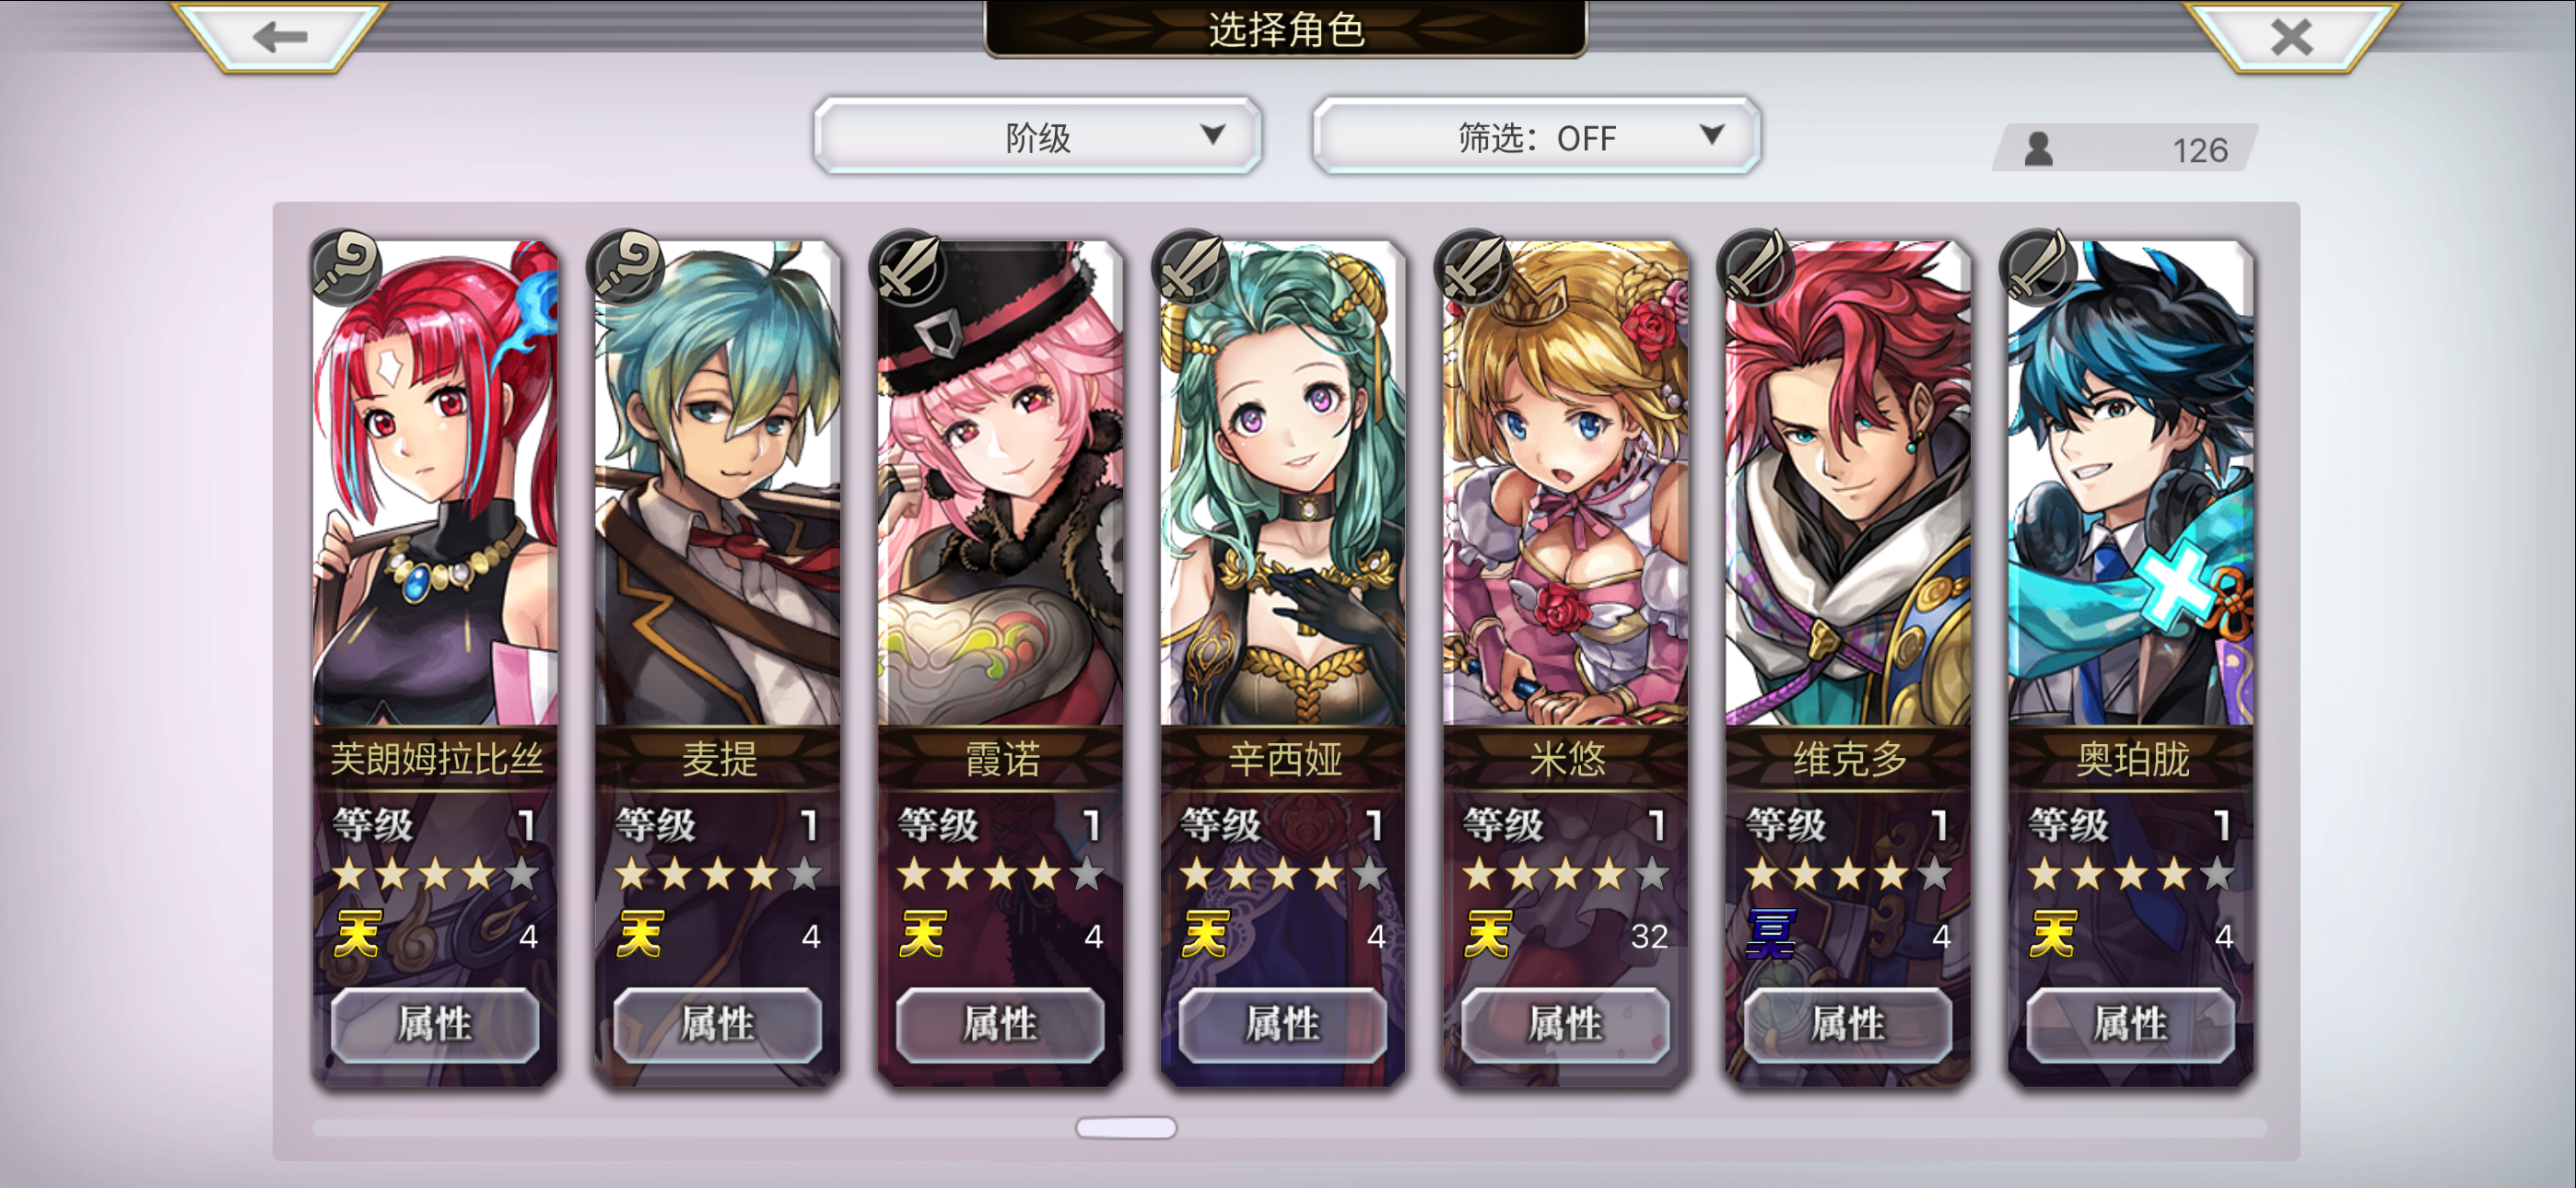Open the 筛选: OFF filter dropdown

coord(1536,136)
